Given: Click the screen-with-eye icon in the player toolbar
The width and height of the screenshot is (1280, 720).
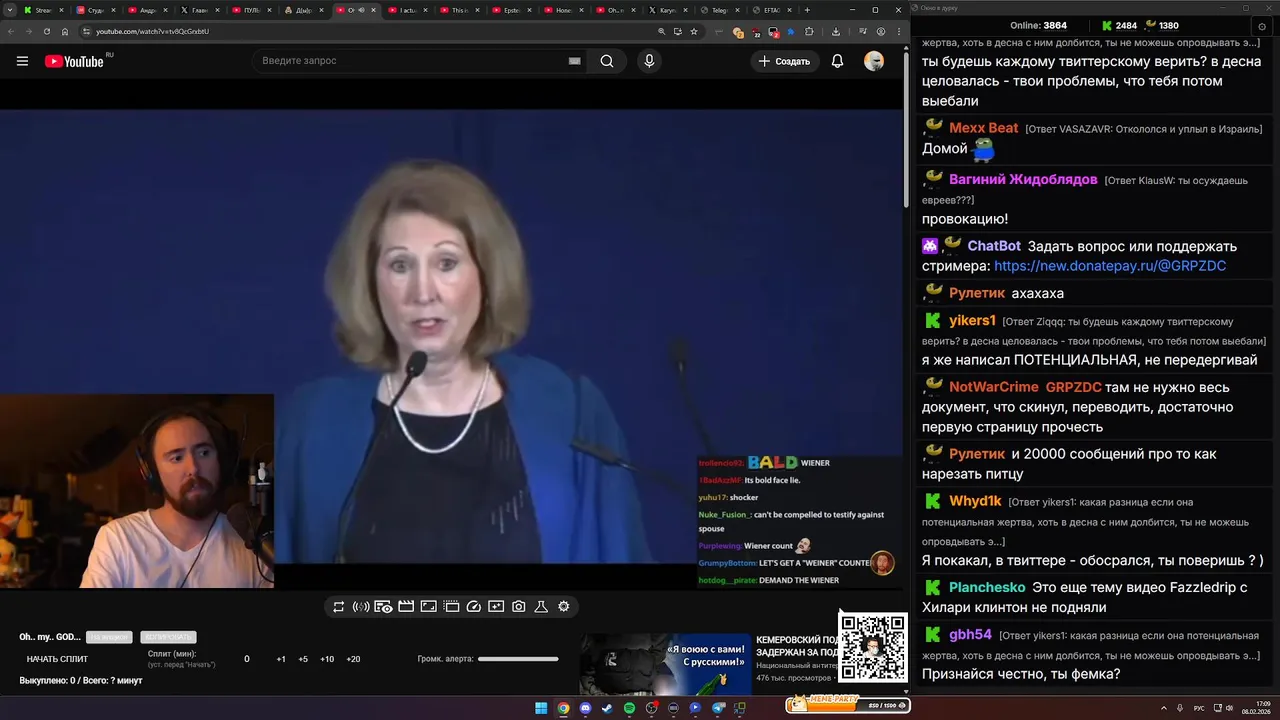Looking at the screenshot, I should click(x=383, y=606).
